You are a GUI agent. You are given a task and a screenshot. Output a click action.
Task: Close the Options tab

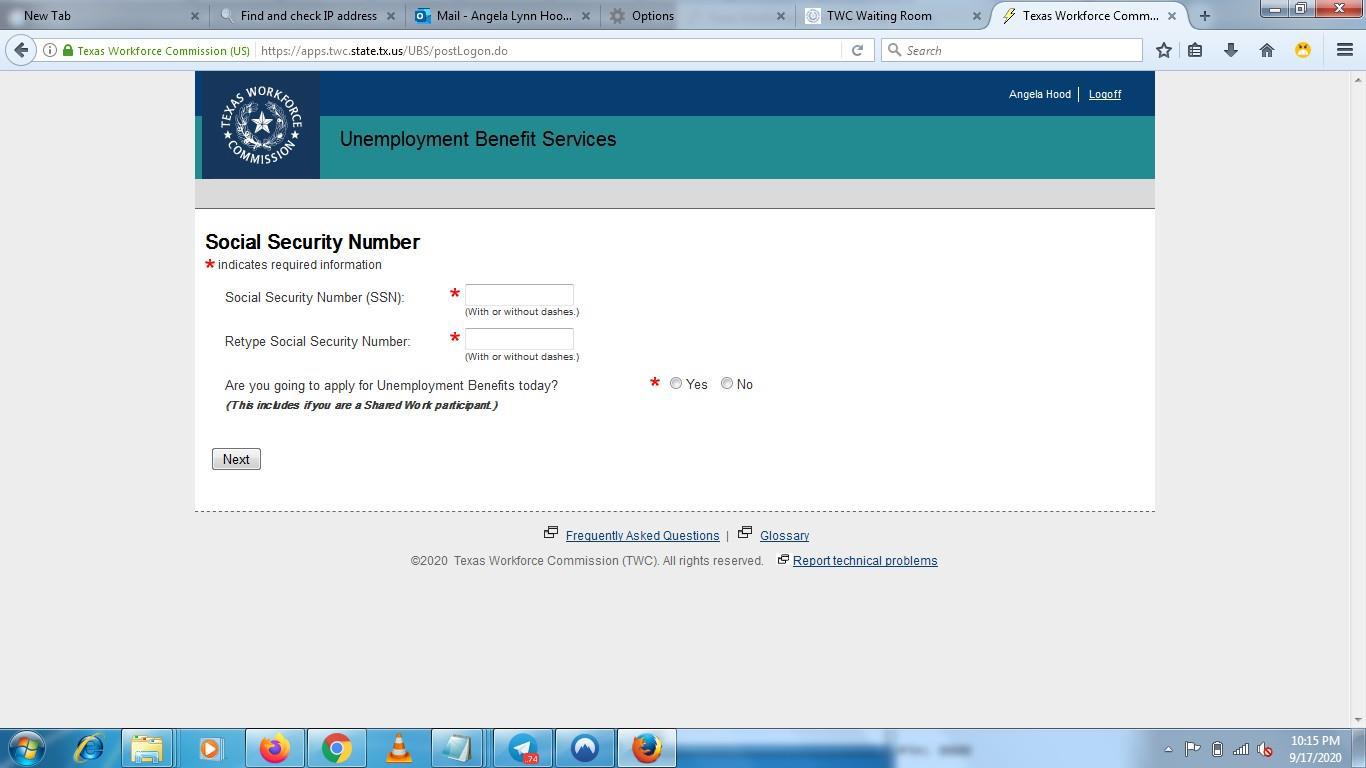pos(781,16)
